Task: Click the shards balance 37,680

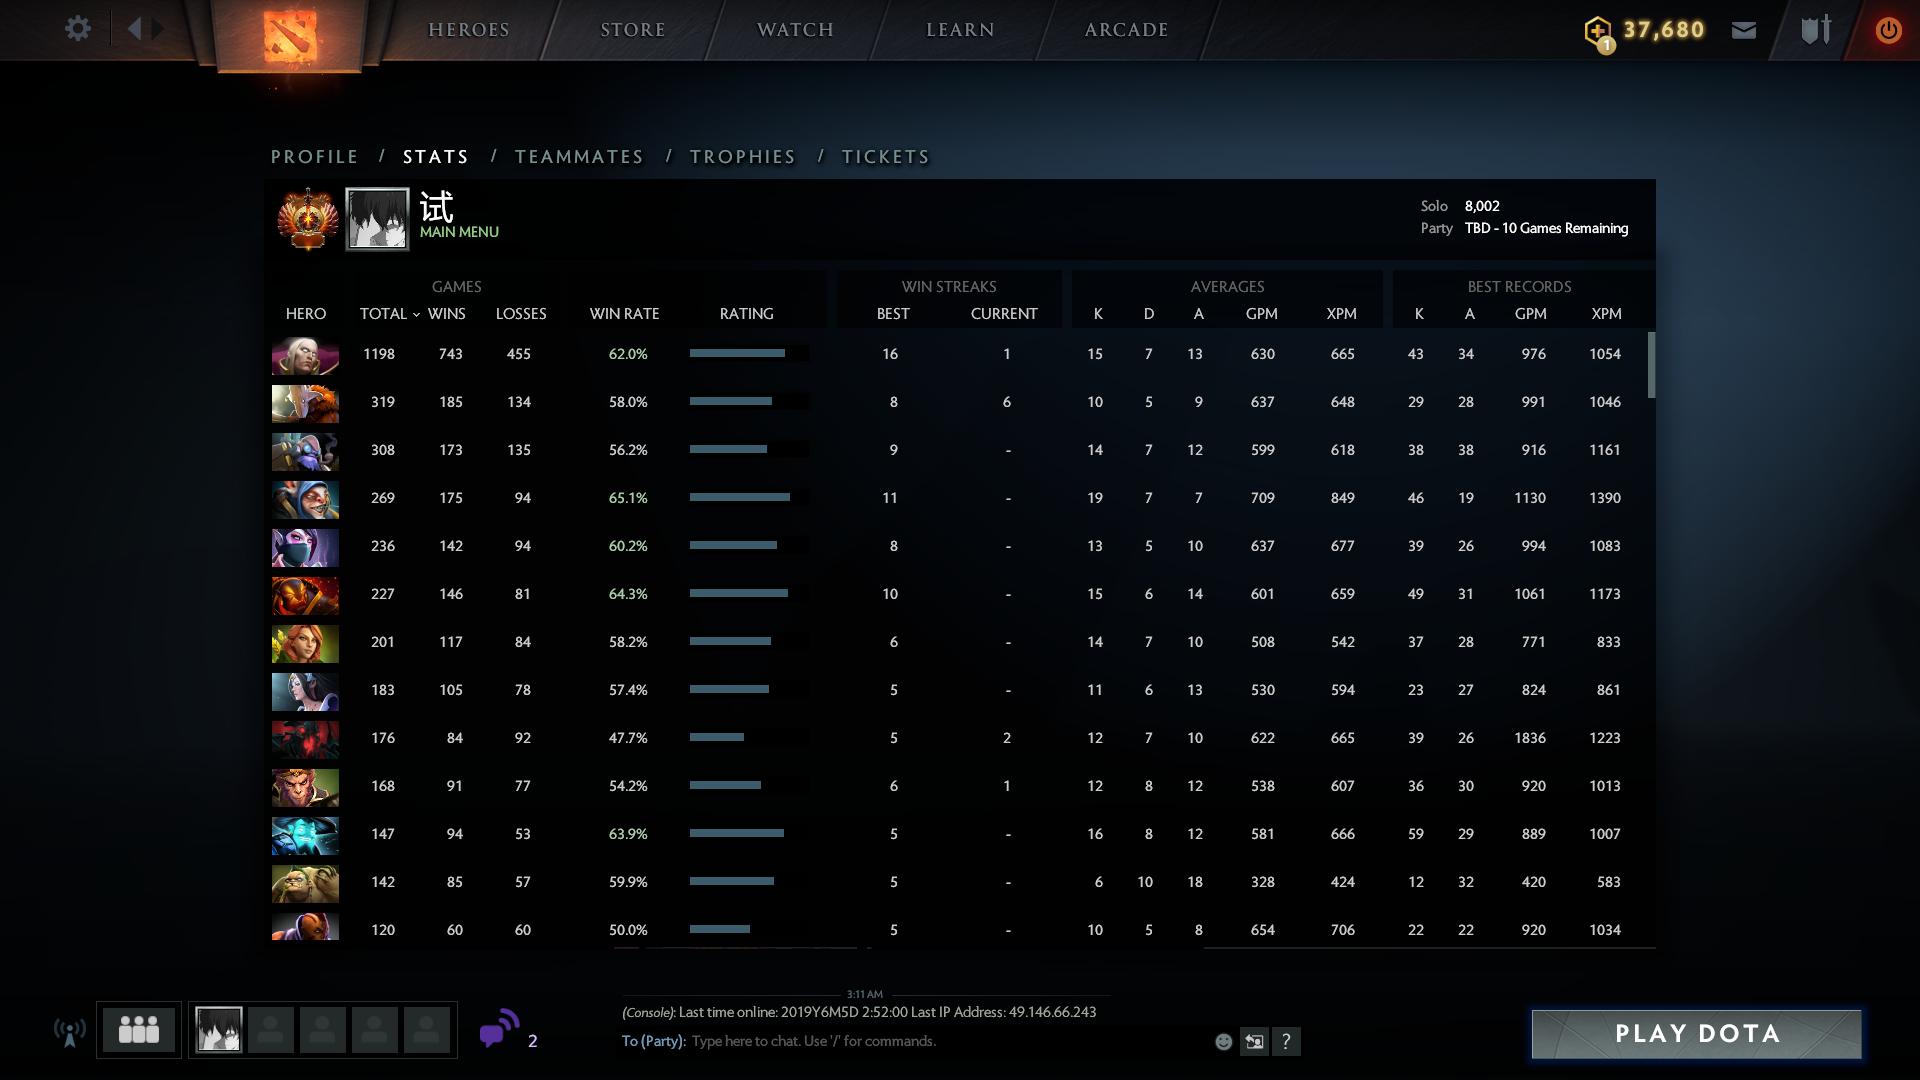Action: (1663, 30)
